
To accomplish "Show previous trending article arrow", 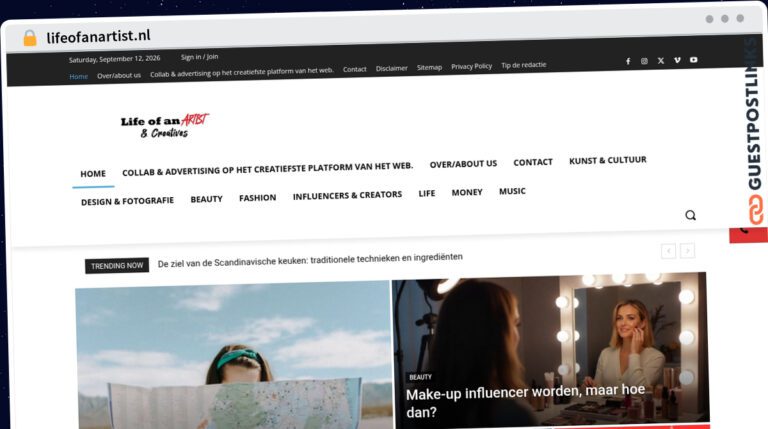I will point(668,251).
